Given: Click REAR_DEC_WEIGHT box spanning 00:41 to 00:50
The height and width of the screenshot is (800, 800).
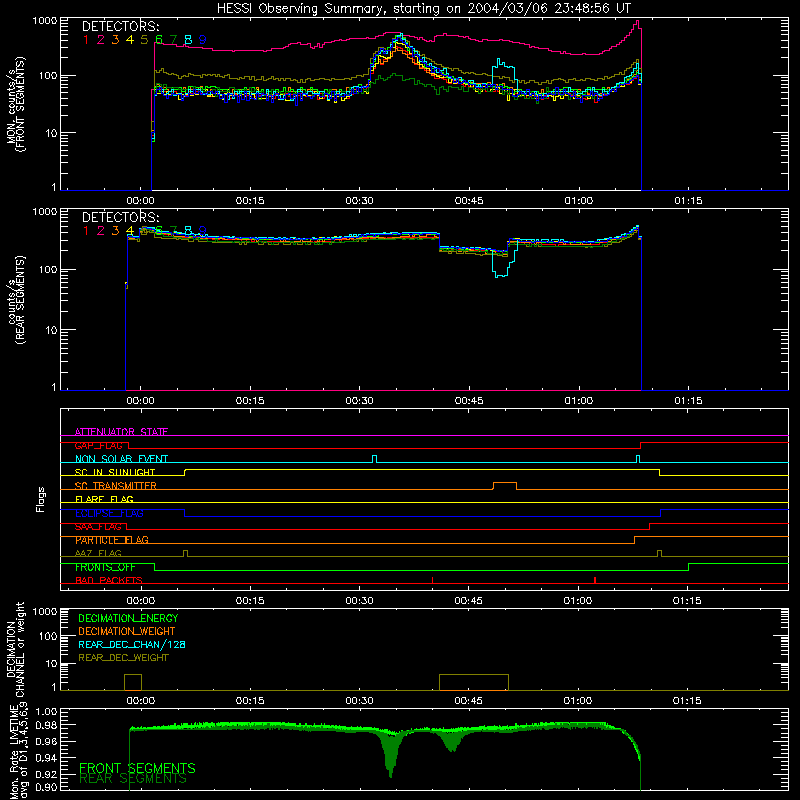Looking at the screenshot, I should (x=474, y=682).
